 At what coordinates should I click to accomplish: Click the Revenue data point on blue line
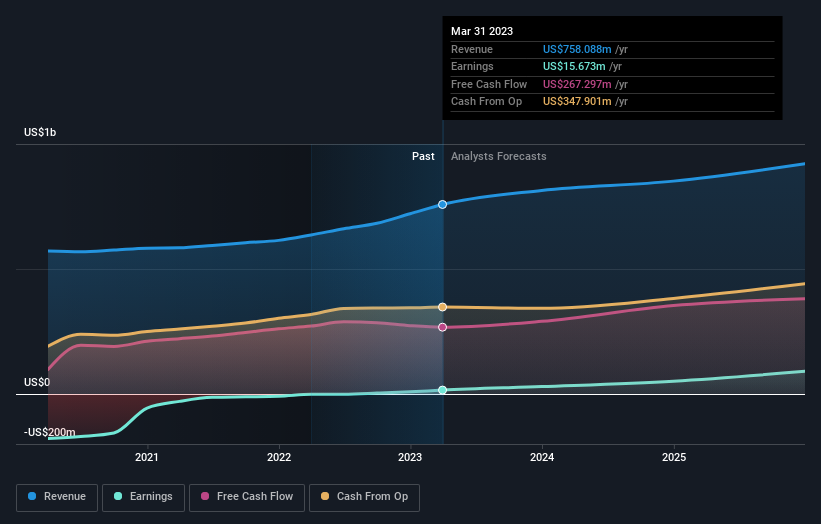(x=442, y=205)
